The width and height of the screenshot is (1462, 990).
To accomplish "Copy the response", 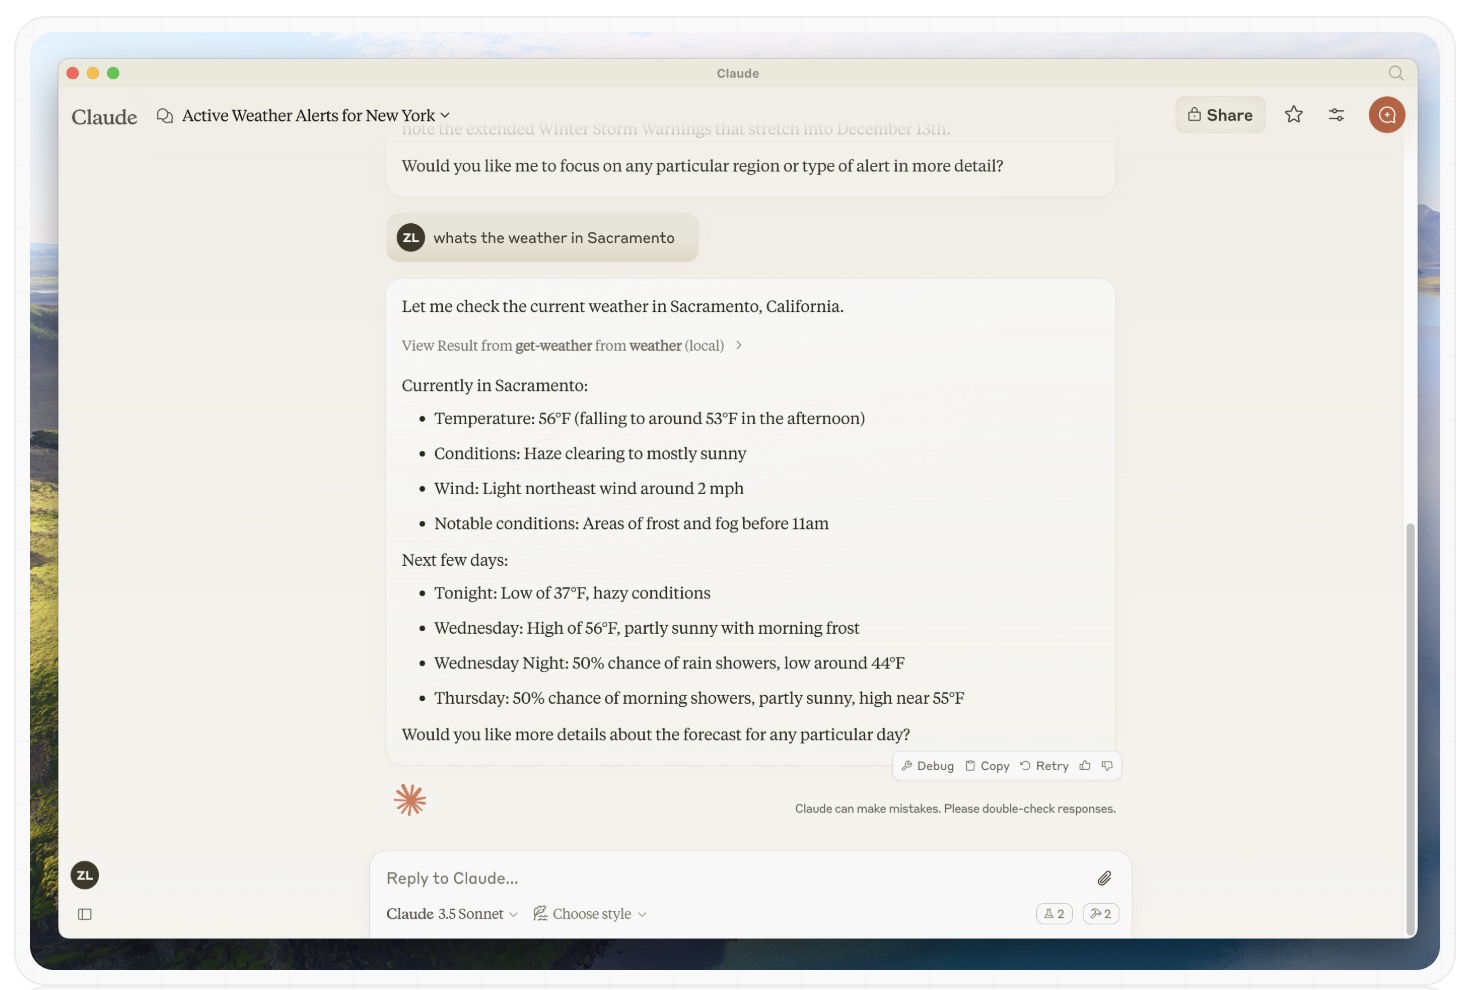I will 987,766.
